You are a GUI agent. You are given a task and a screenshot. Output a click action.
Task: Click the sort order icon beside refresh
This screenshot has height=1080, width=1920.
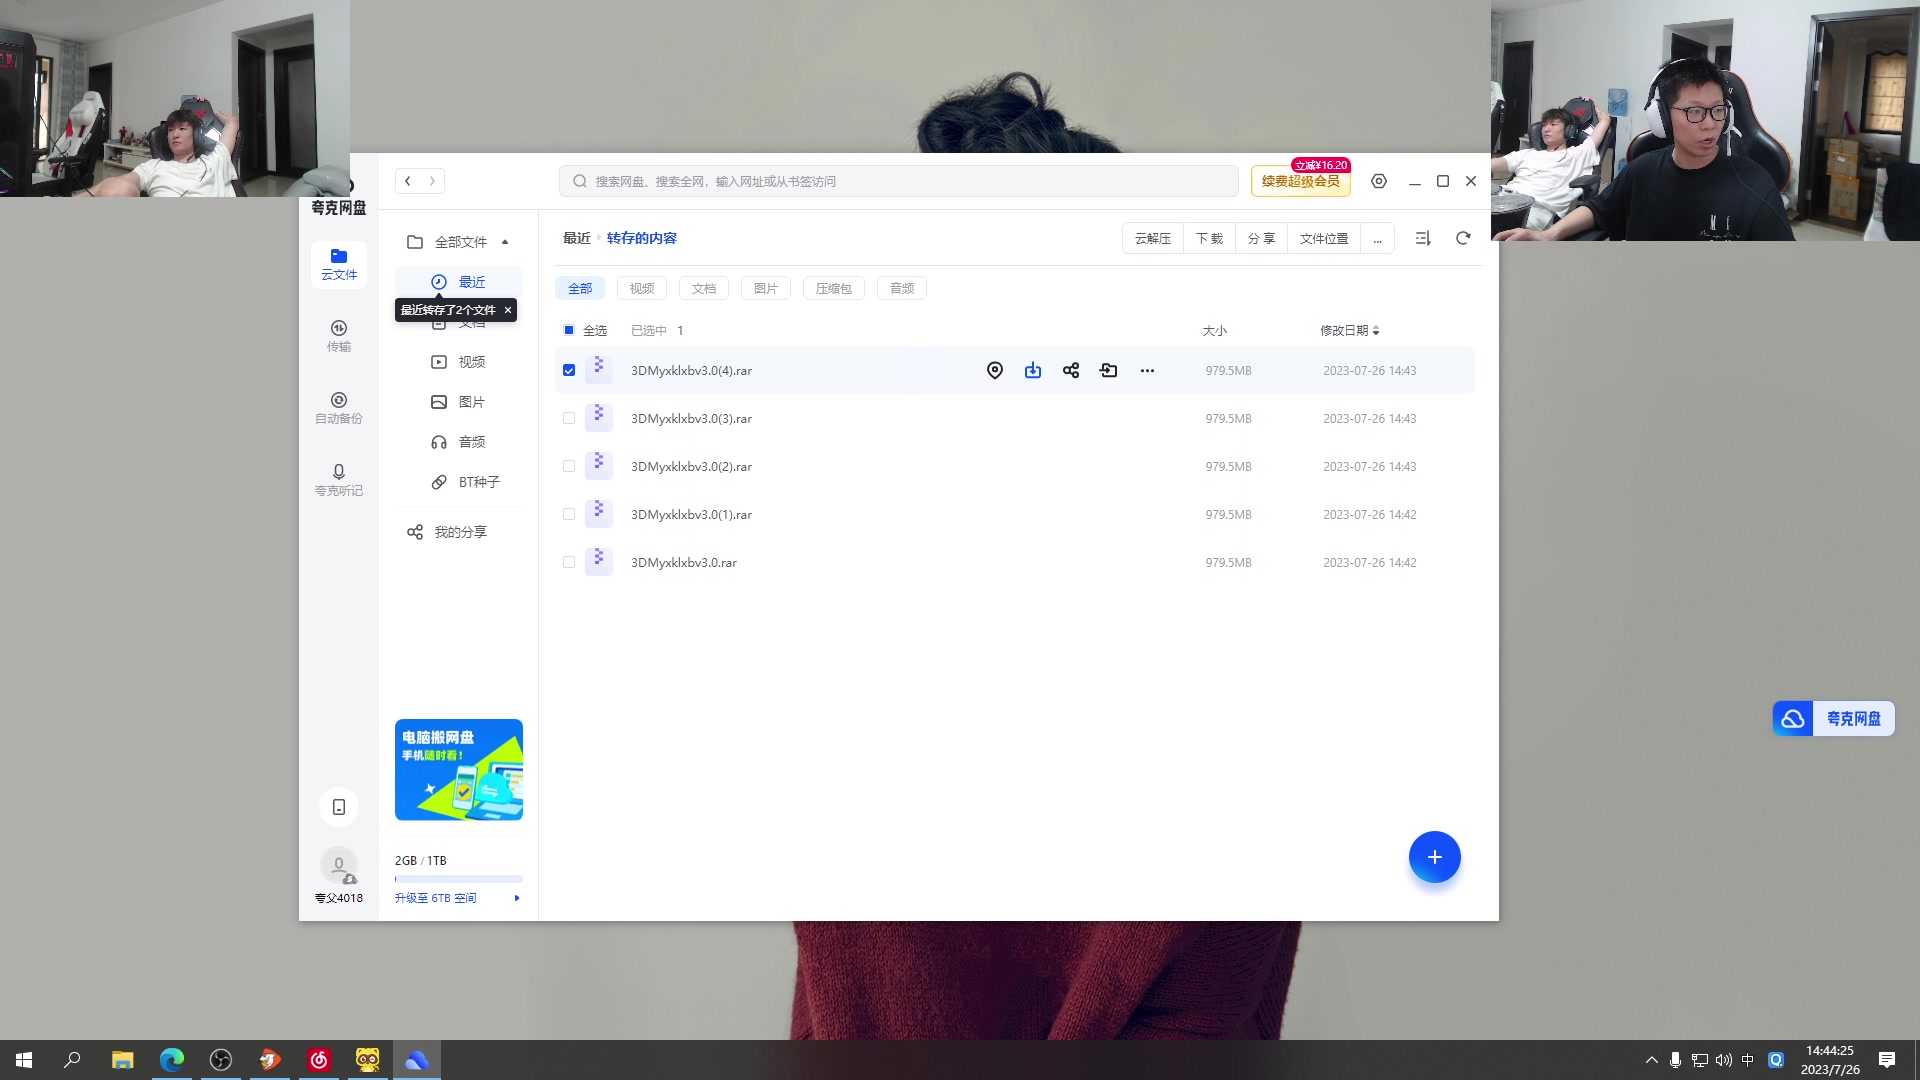1423,238
